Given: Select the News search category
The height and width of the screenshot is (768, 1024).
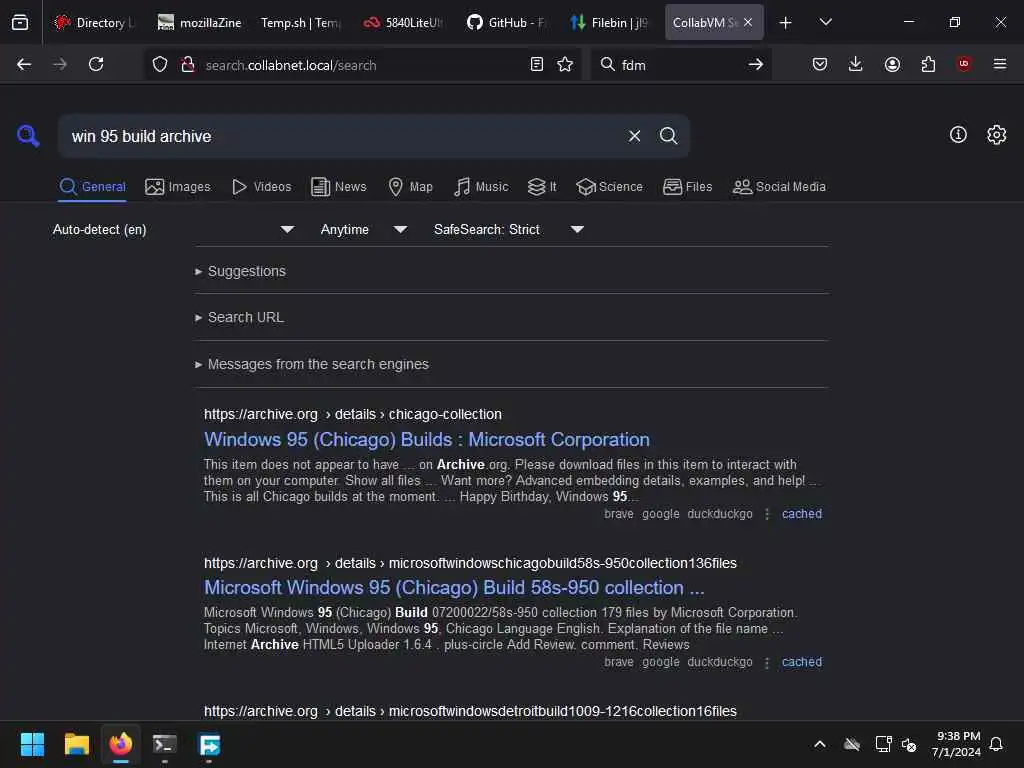Looking at the screenshot, I should pyautogui.click(x=339, y=187).
